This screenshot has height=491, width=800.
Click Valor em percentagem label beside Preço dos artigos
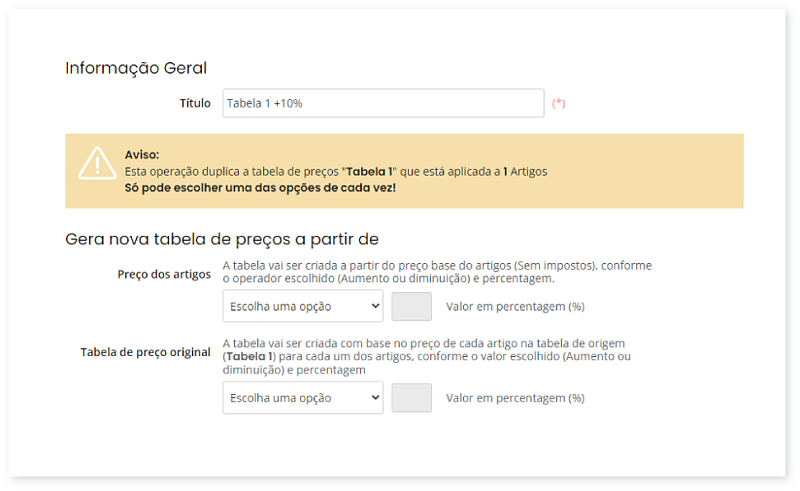tap(515, 306)
